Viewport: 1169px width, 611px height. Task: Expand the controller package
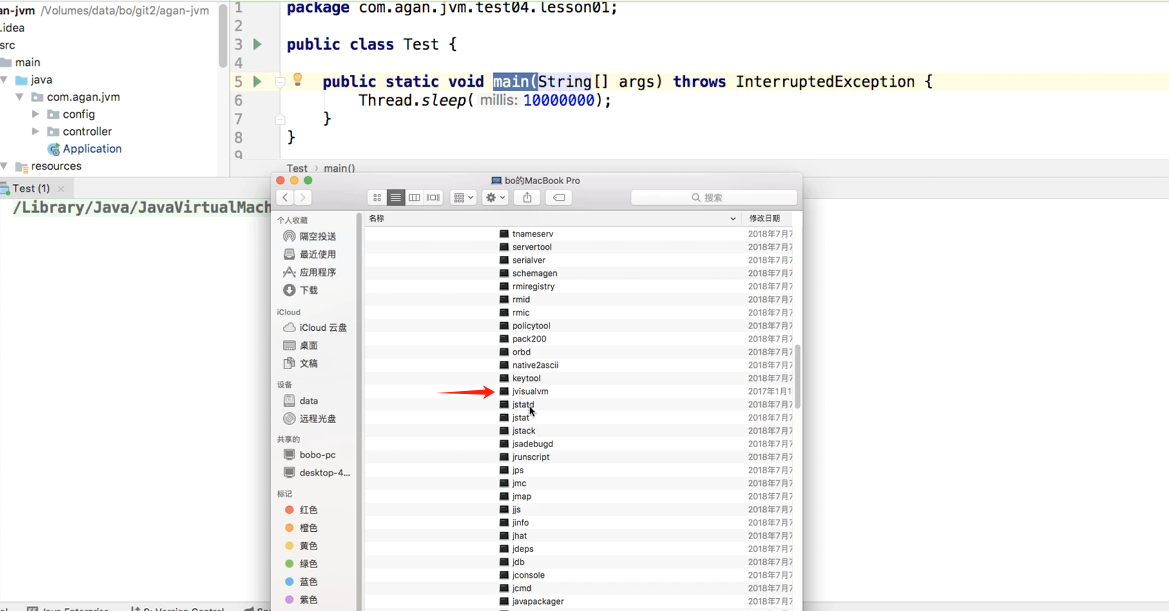tap(35, 131)
